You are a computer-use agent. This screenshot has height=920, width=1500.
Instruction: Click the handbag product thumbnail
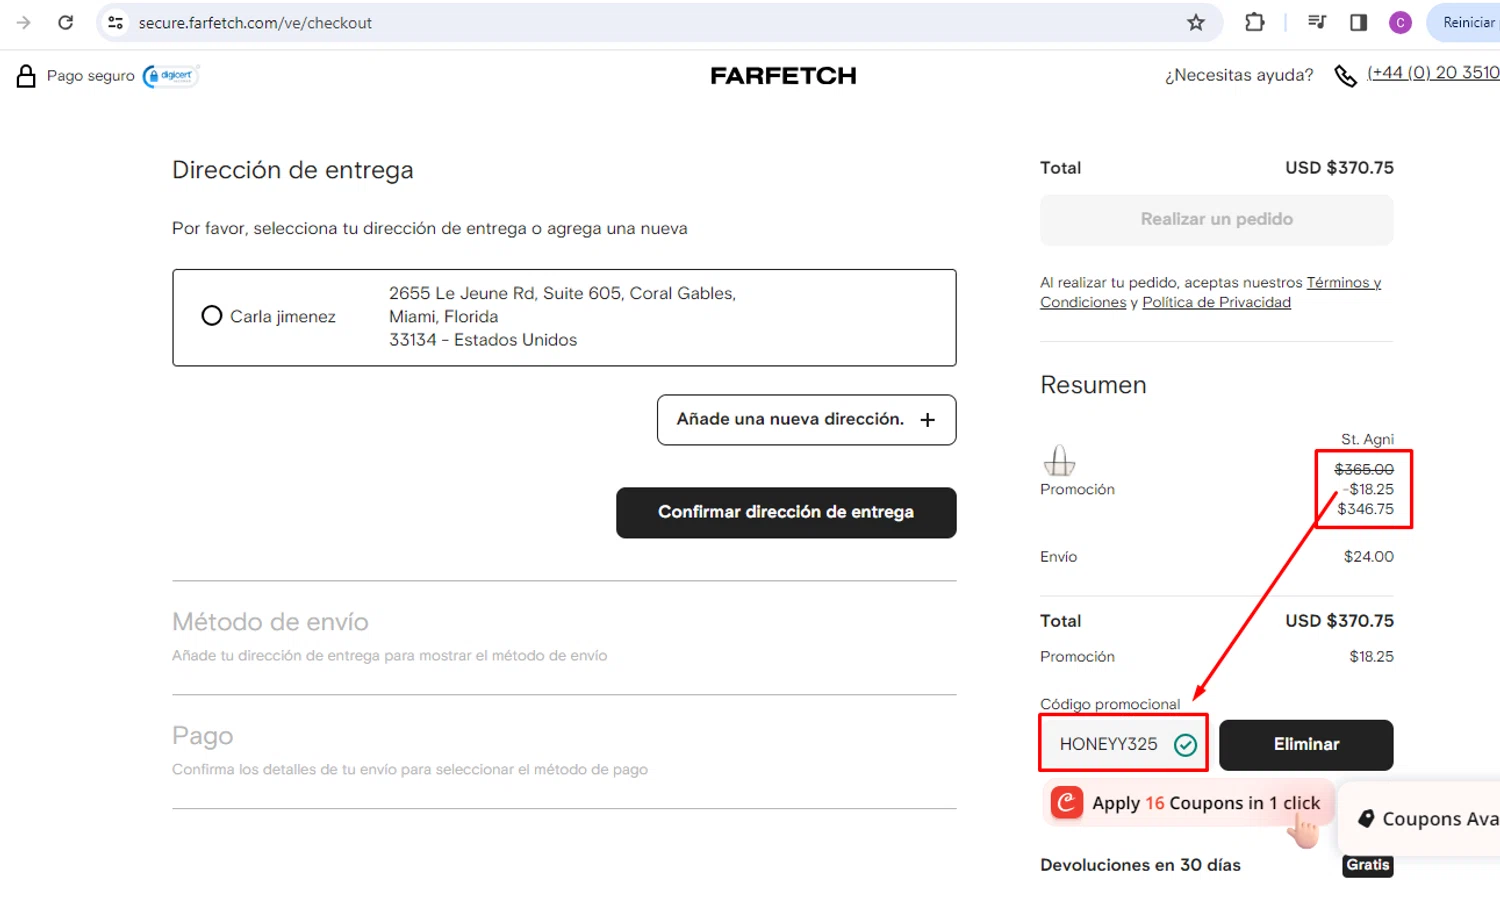[1059, 461]
